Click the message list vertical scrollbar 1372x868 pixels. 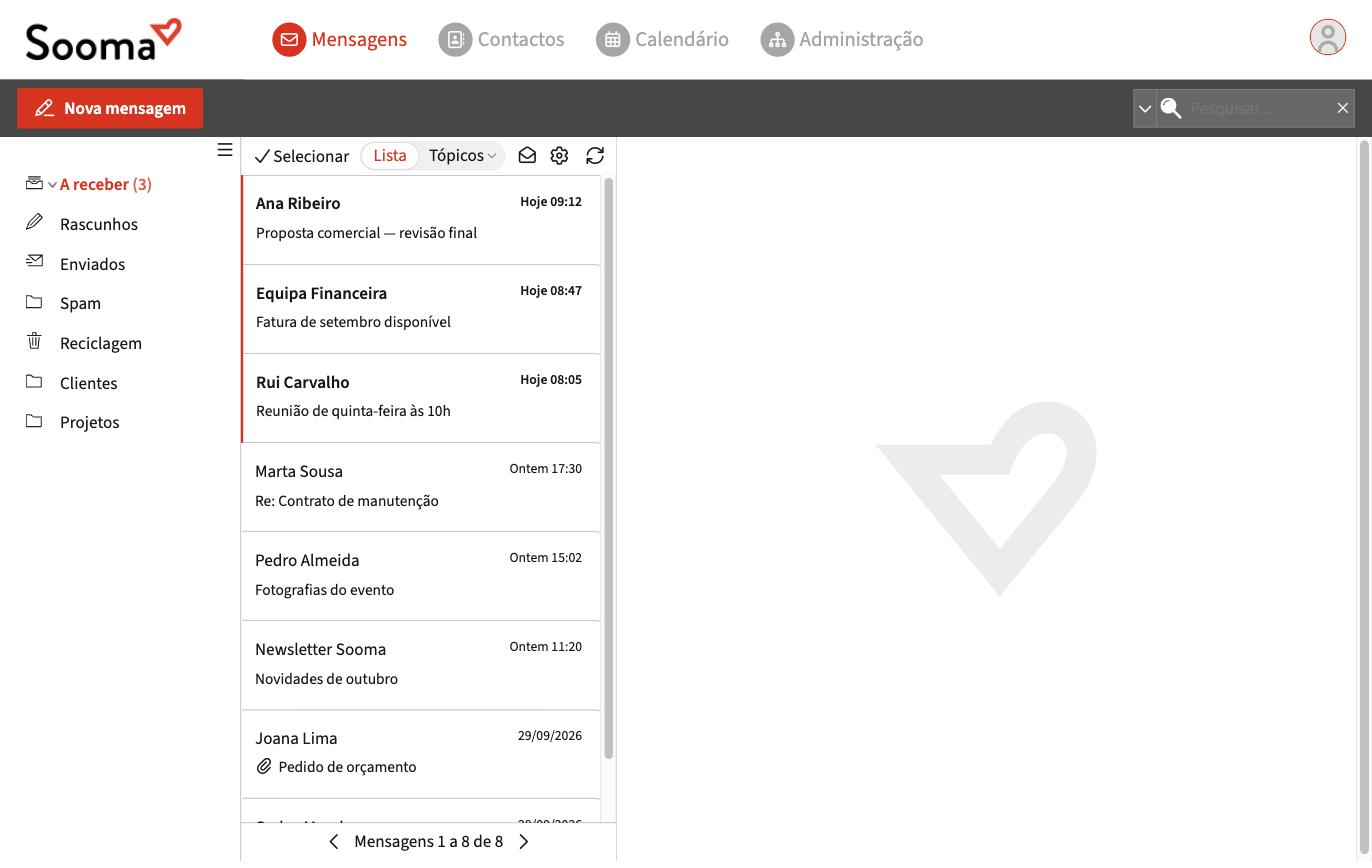tap(608, 468)
